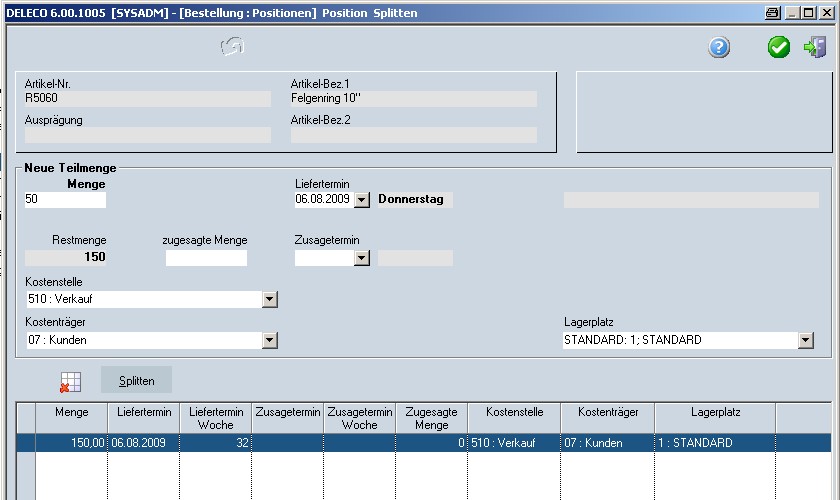Click the exit door icon
The height and width of the screenshot is (500, 840).
(x=814, y=47)
